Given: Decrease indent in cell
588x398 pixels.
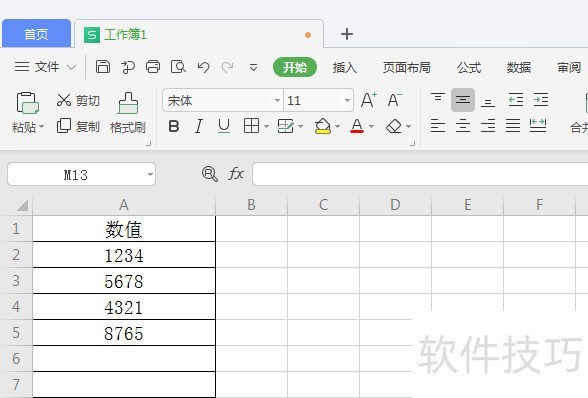Looking at the screenshot, I should click(x=516, y=100).
